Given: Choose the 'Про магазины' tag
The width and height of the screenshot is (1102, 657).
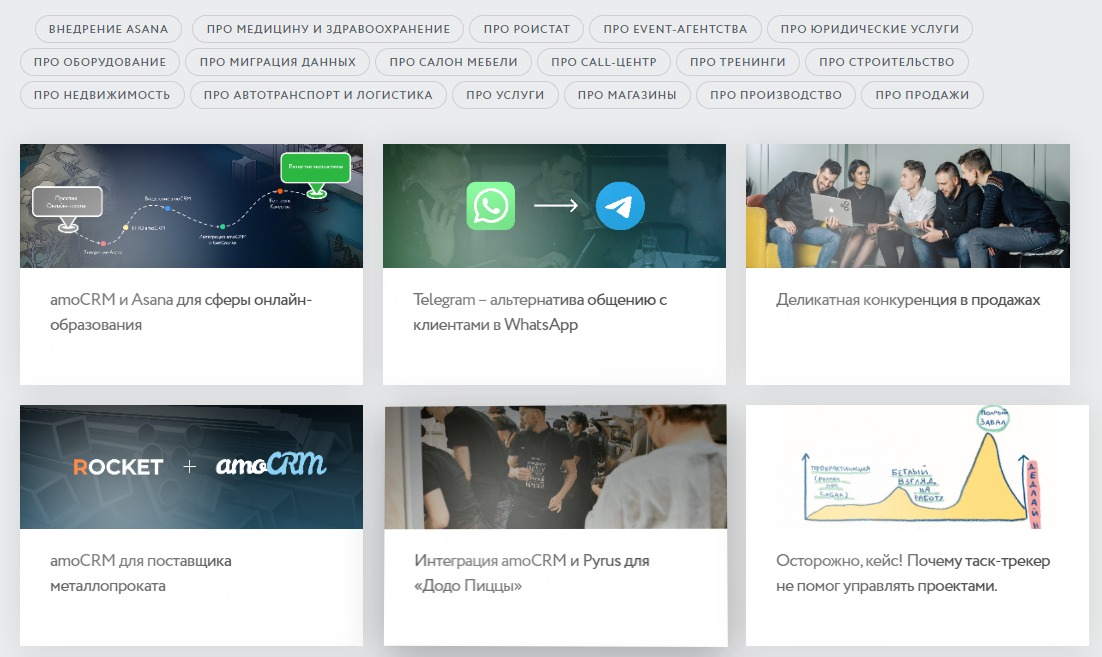Looking at the screenshot, I should click(627, 95).
